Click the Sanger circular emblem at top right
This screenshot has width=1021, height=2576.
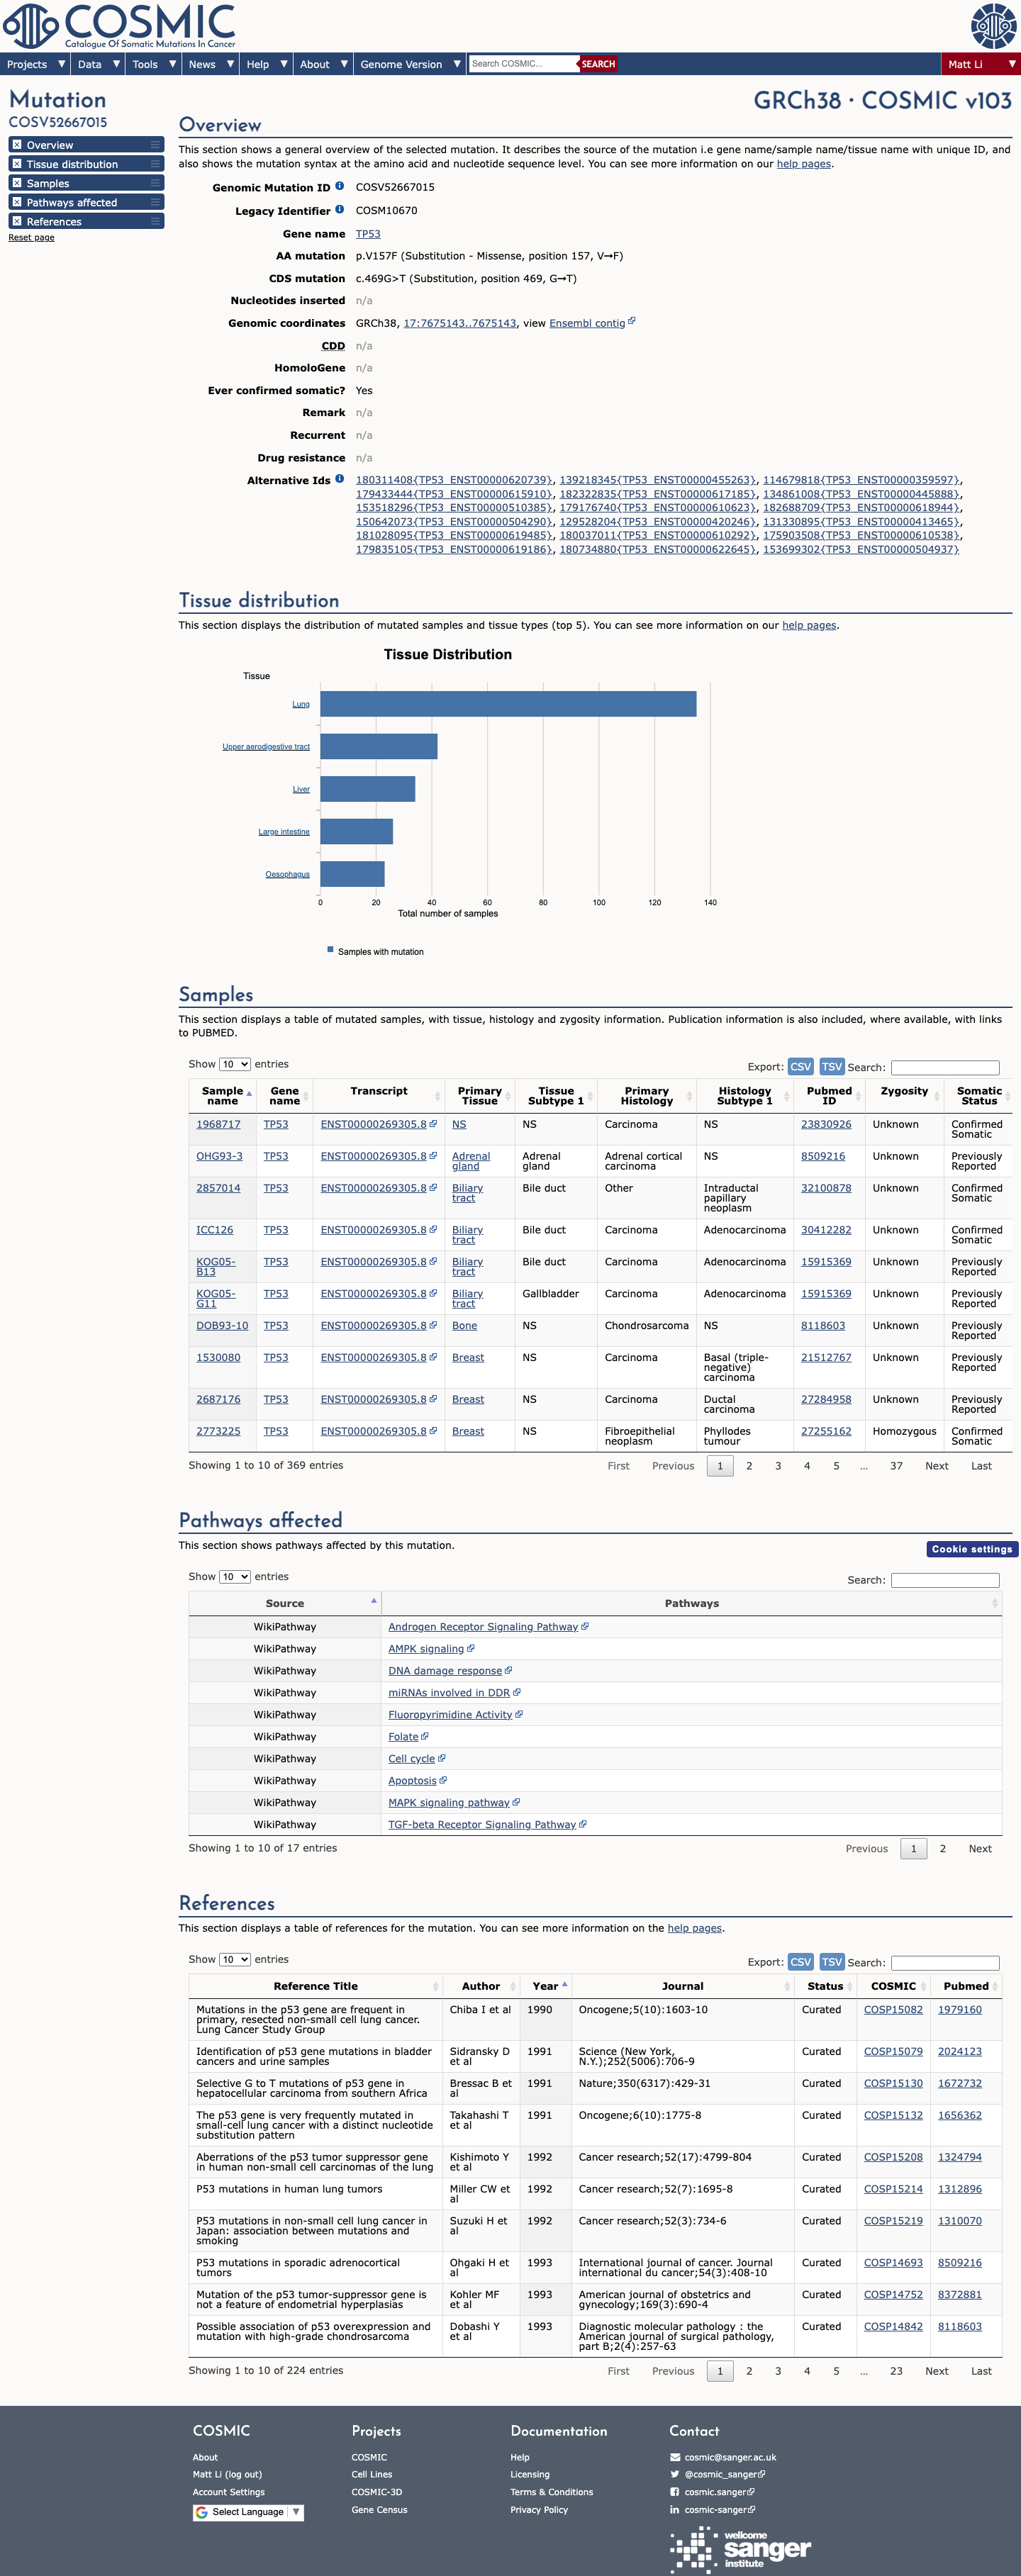point(993,26)
